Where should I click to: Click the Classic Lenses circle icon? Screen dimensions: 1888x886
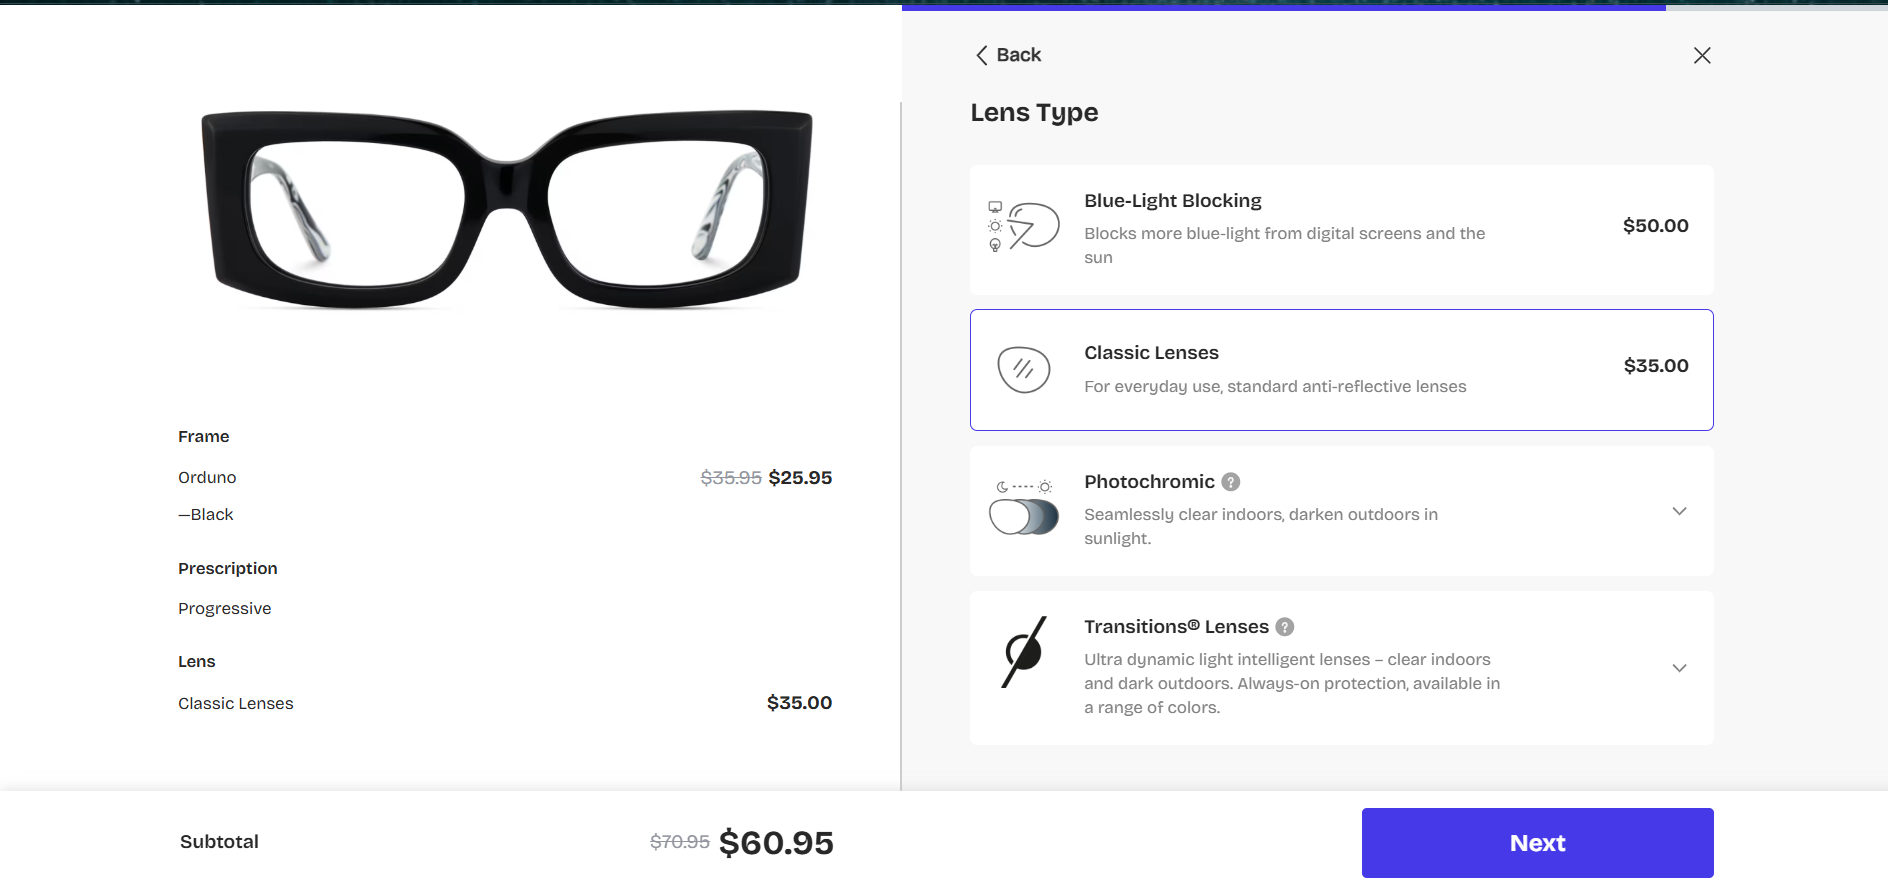click(1023, 370)
